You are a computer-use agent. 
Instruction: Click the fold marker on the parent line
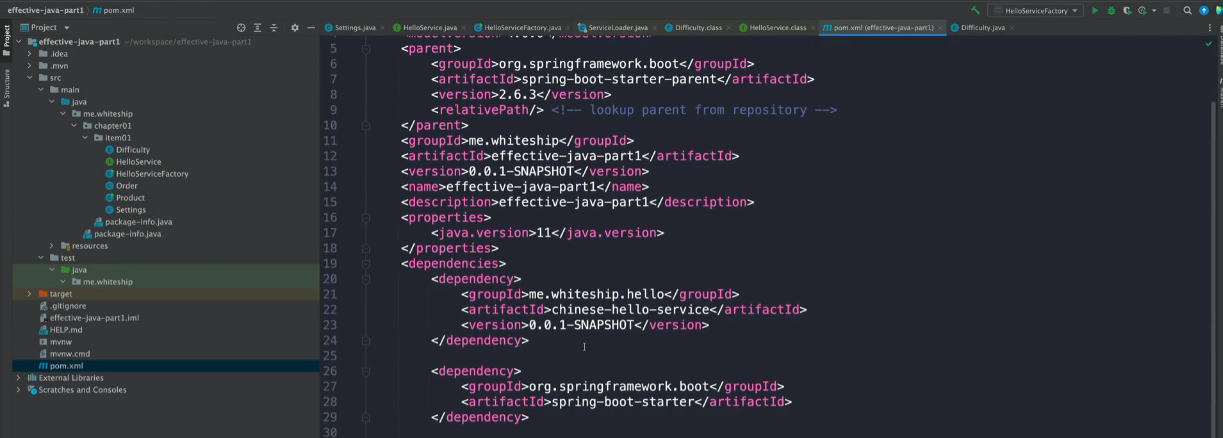click(x=366, y=48)
